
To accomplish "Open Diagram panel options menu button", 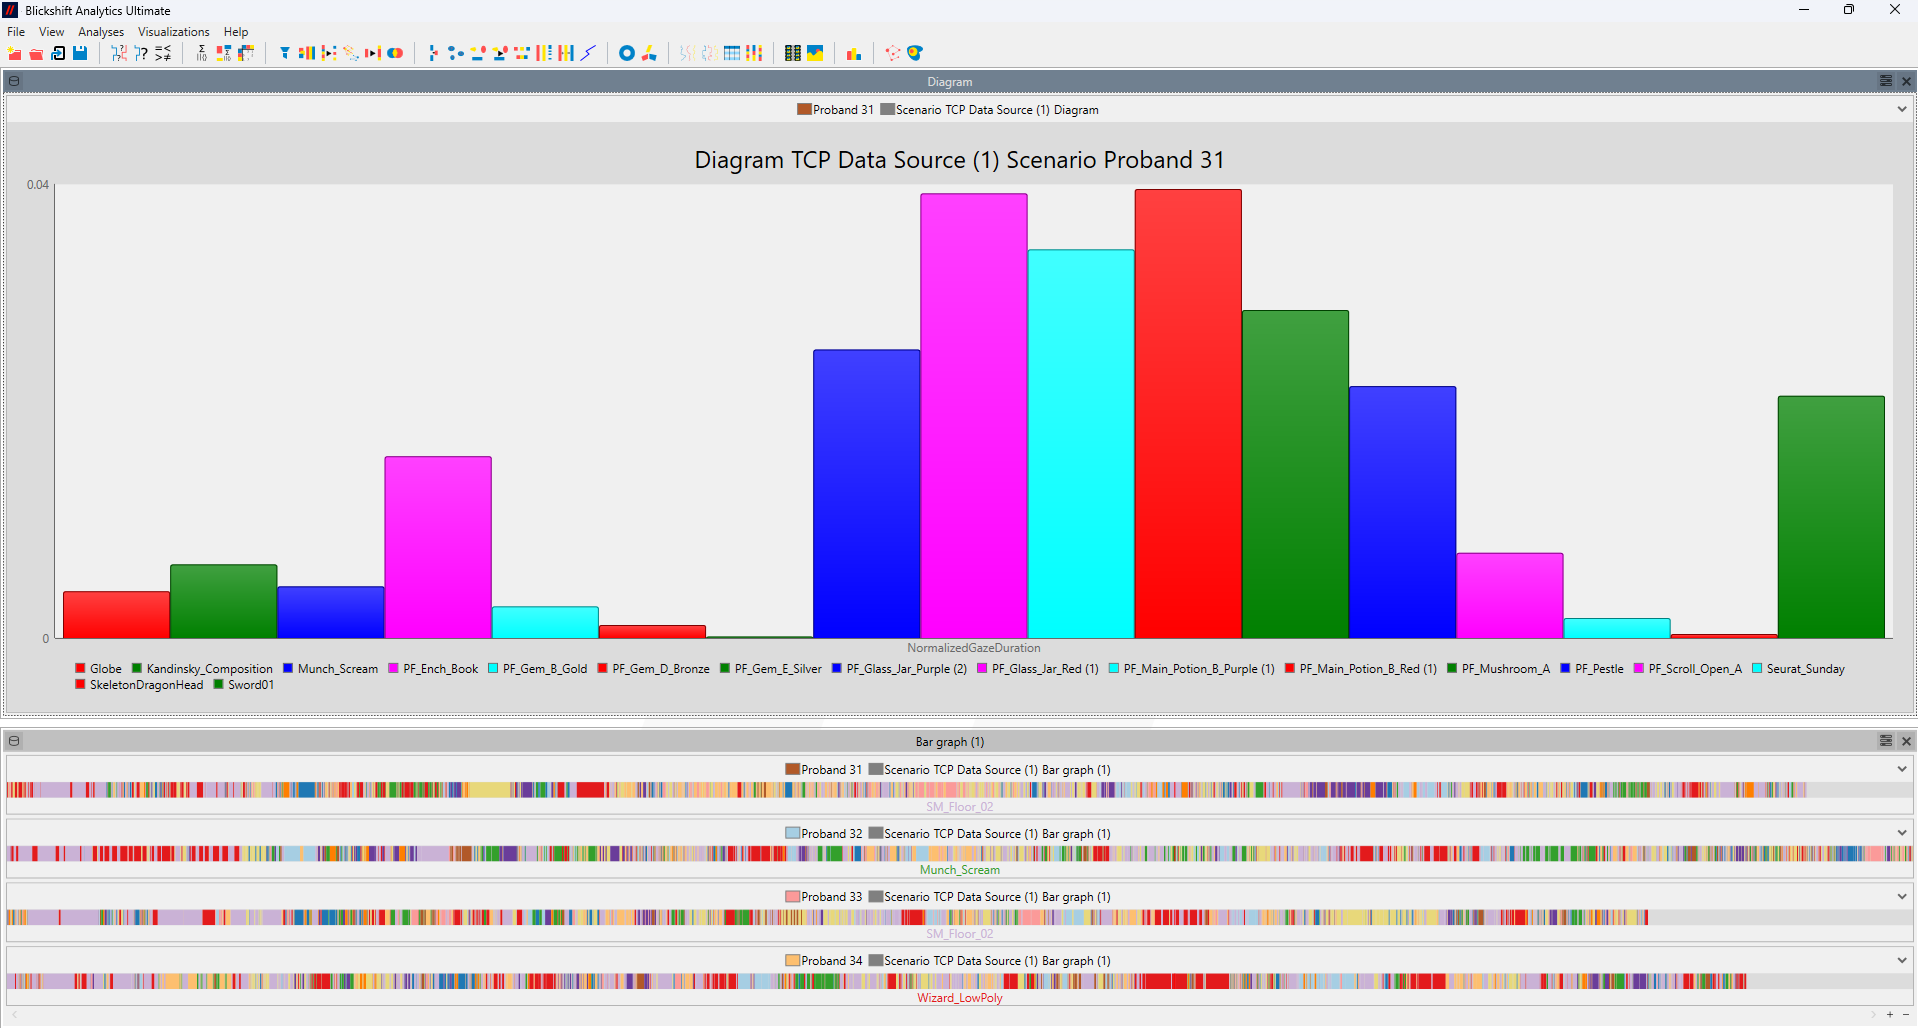I will click(x=1885, y=81).
